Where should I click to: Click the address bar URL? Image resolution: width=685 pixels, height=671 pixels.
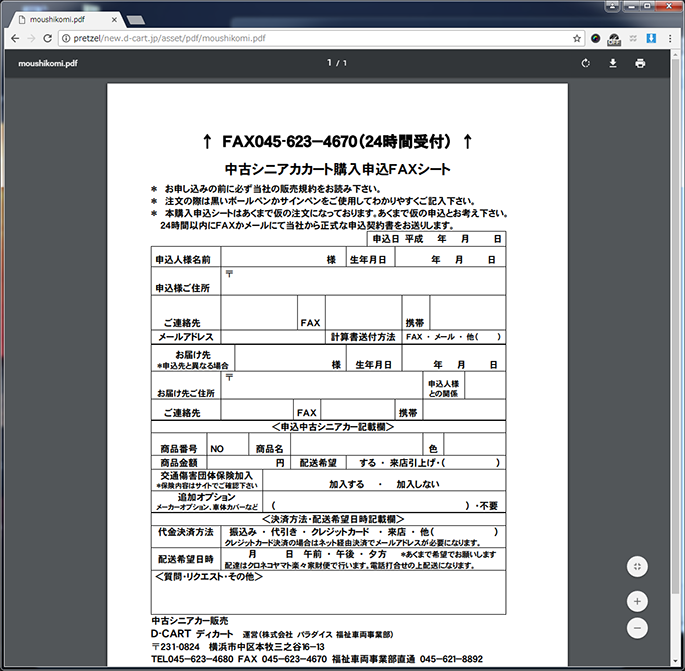pyautogui.click(x=170, y=38)
